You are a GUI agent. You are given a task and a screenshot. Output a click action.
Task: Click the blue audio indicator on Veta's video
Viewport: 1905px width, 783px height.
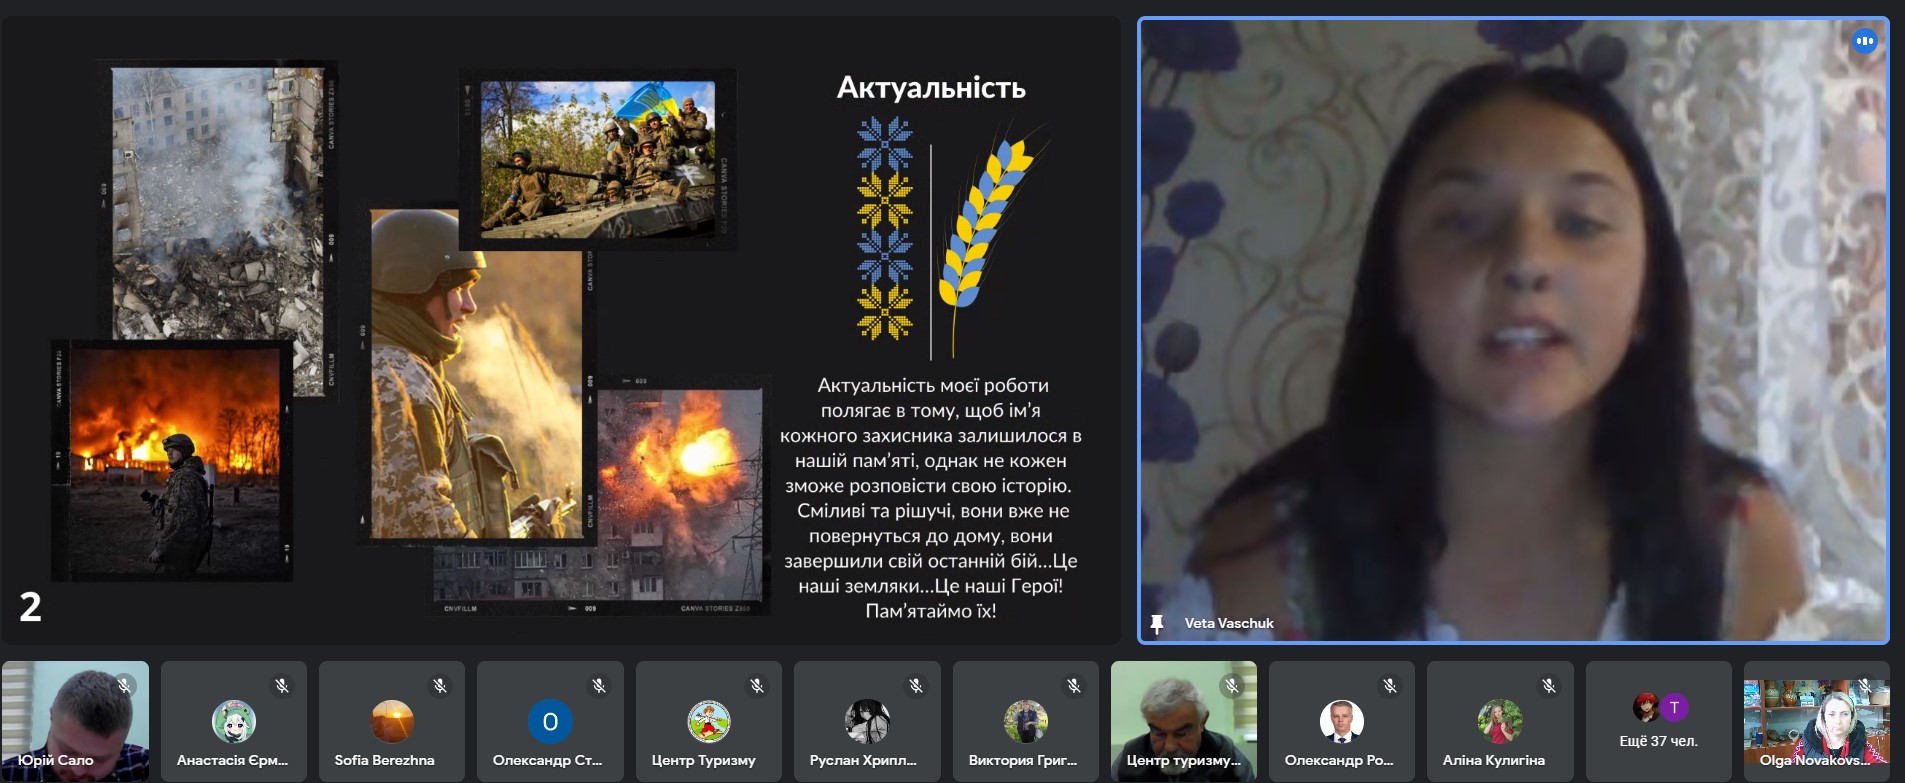point(1864,42)
